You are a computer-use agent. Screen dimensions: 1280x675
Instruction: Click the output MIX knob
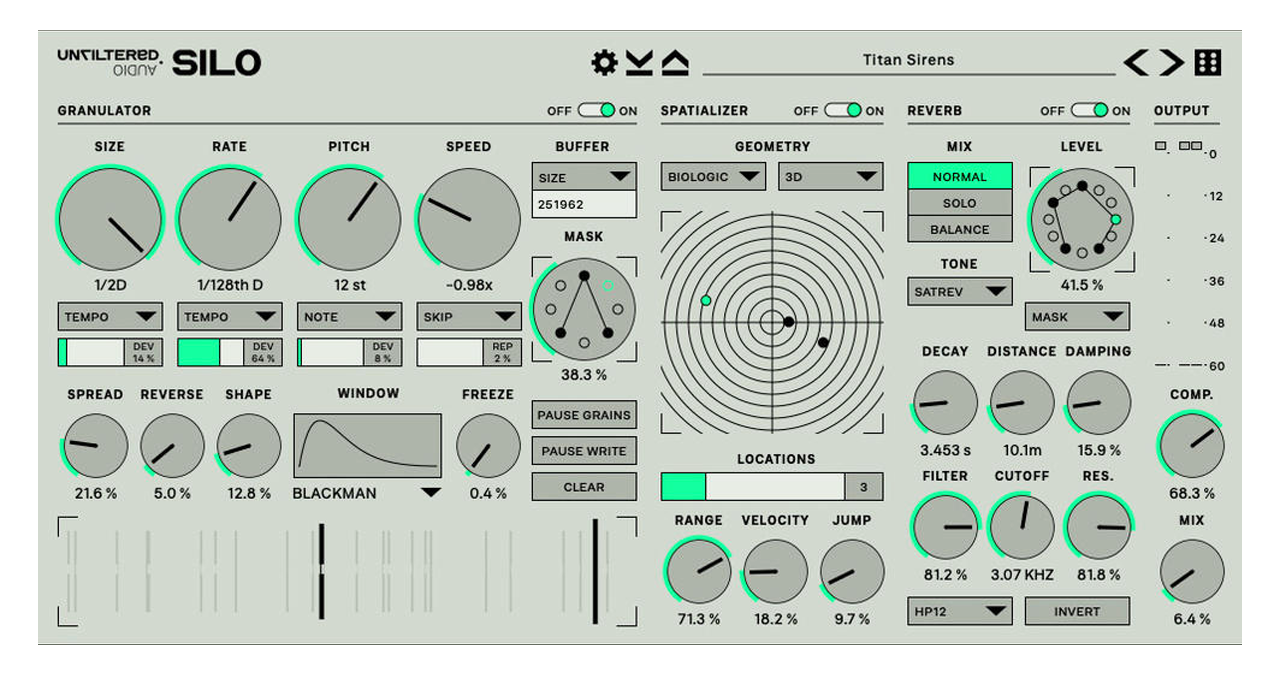point(1192,571)
